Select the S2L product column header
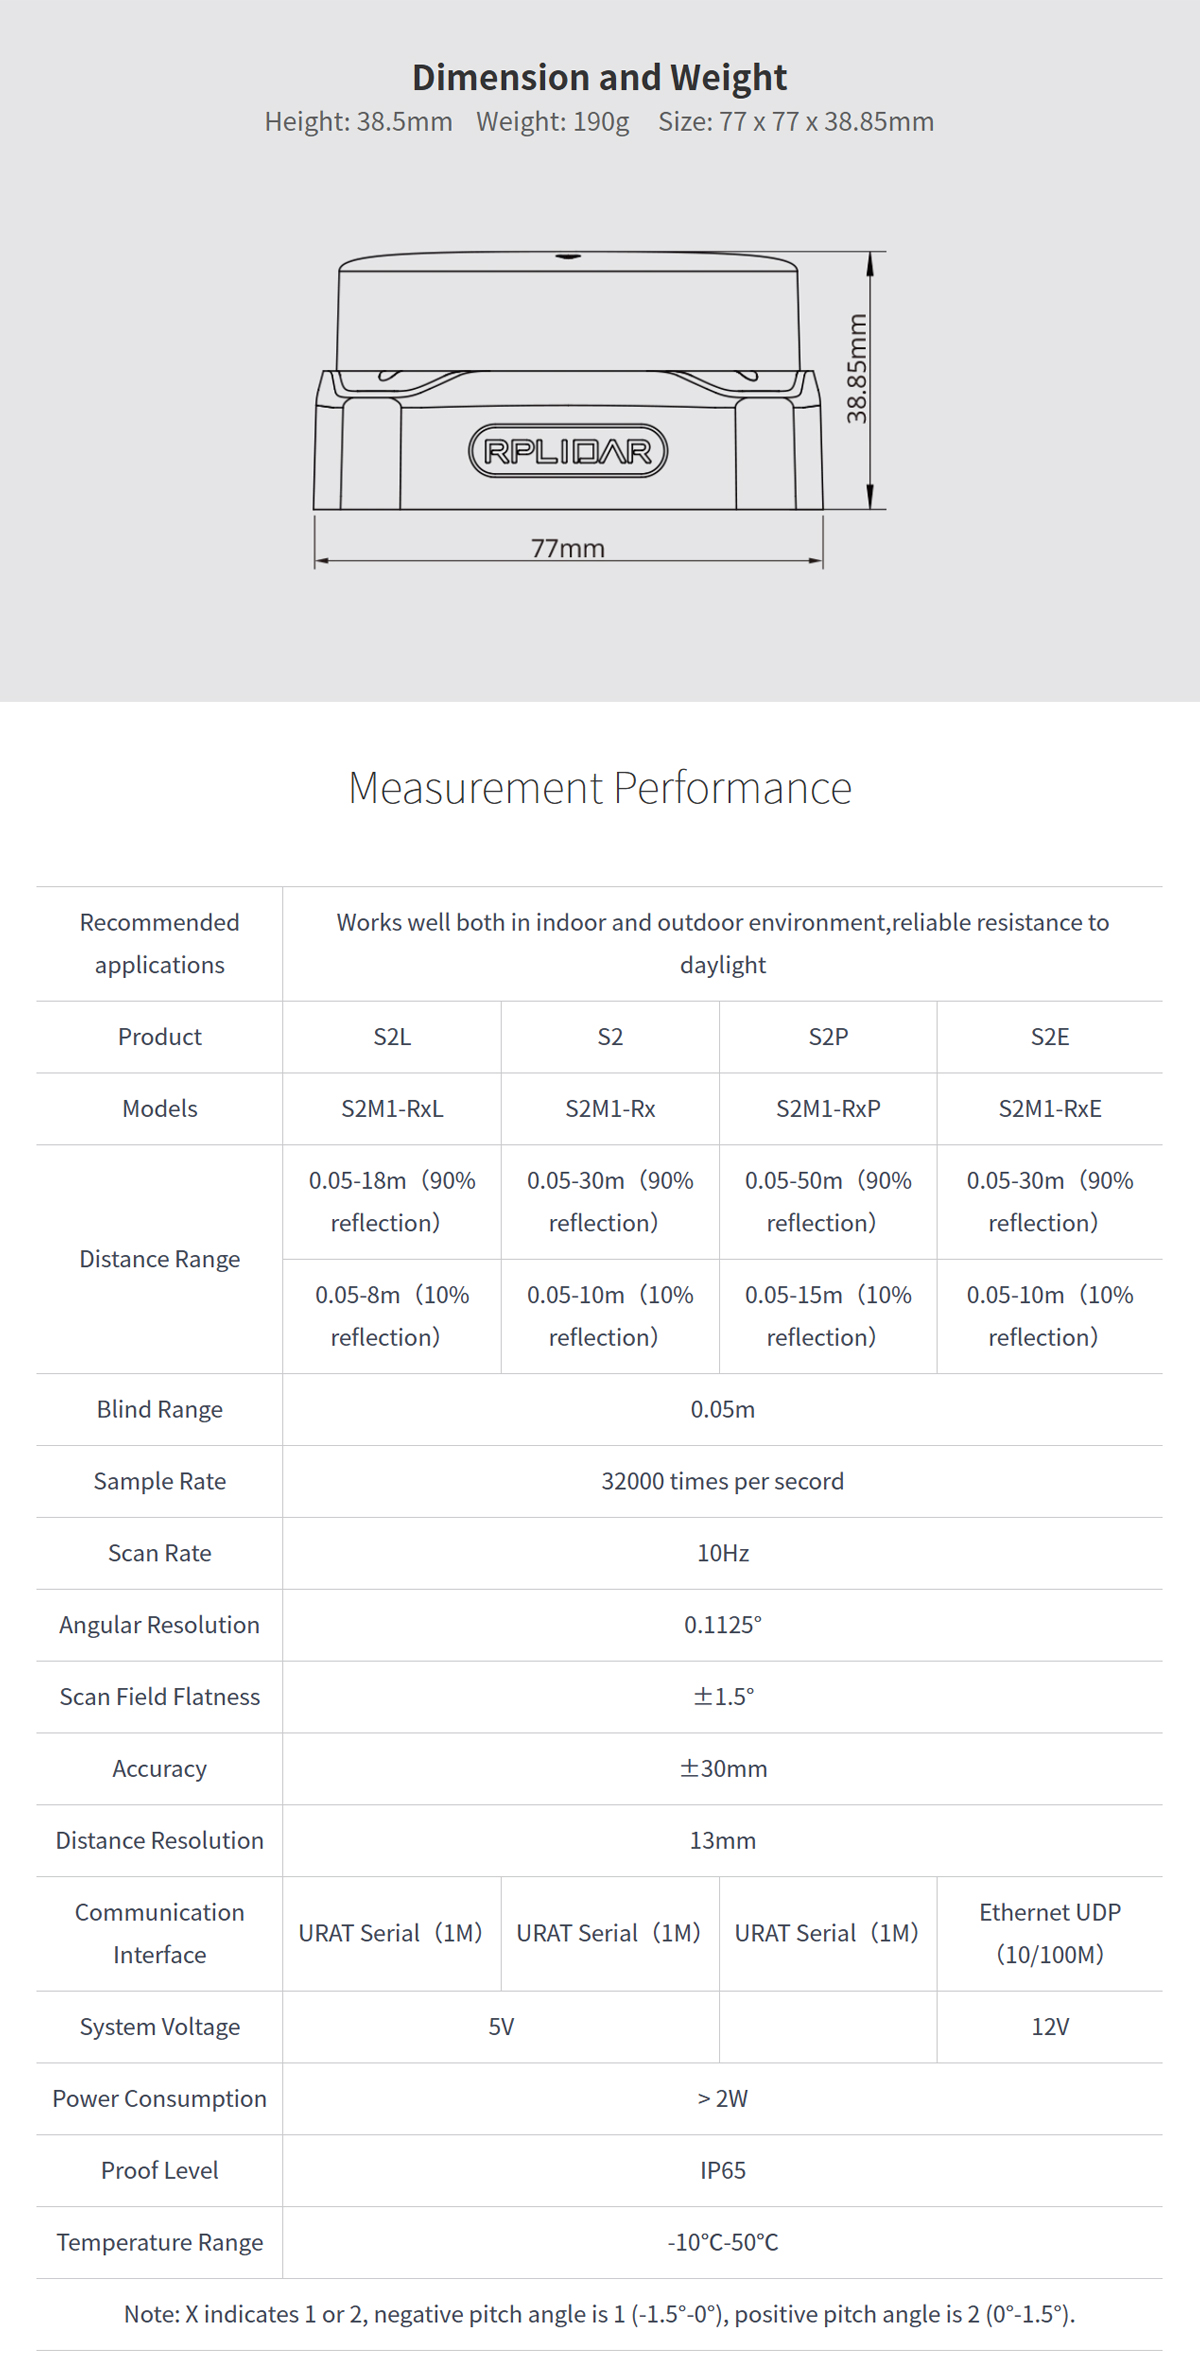Screen dimensions: 1200x2371 [x=392, y=1037]
